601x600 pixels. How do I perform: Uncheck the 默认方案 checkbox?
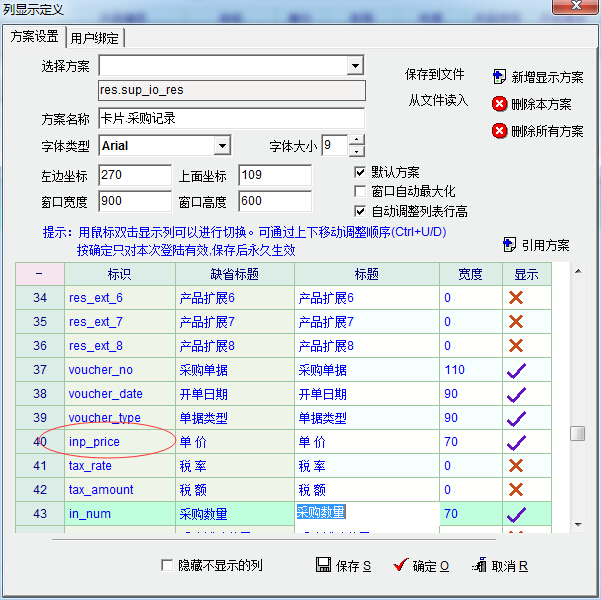(361, 172)
